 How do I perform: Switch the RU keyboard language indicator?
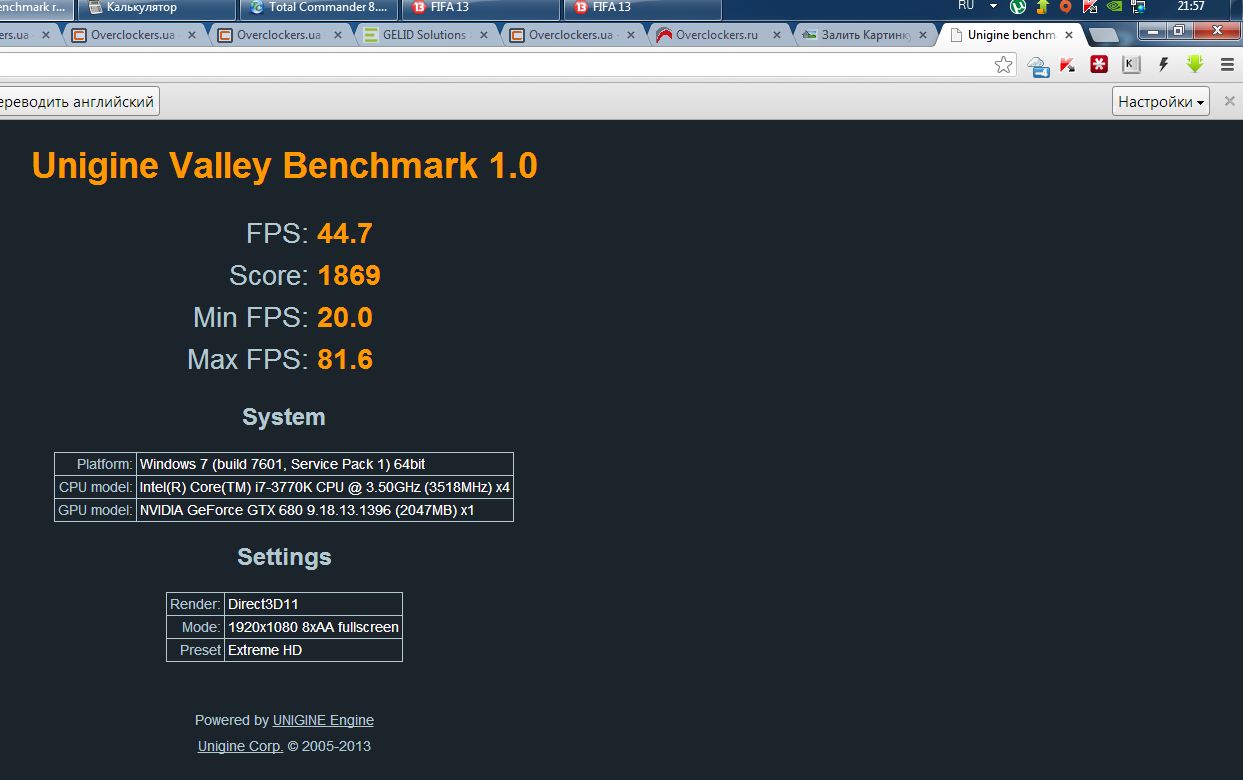966,6
